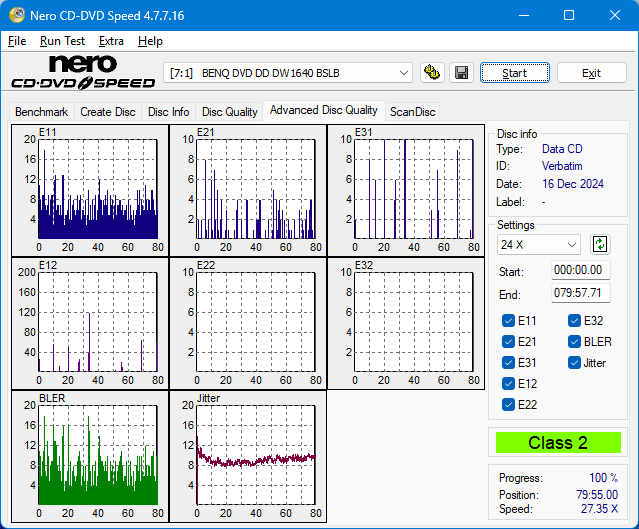Switch to the ScanDisc tab
Image resolution: width=639 pixels, height=529 pixels.
(x=412, y=112)
